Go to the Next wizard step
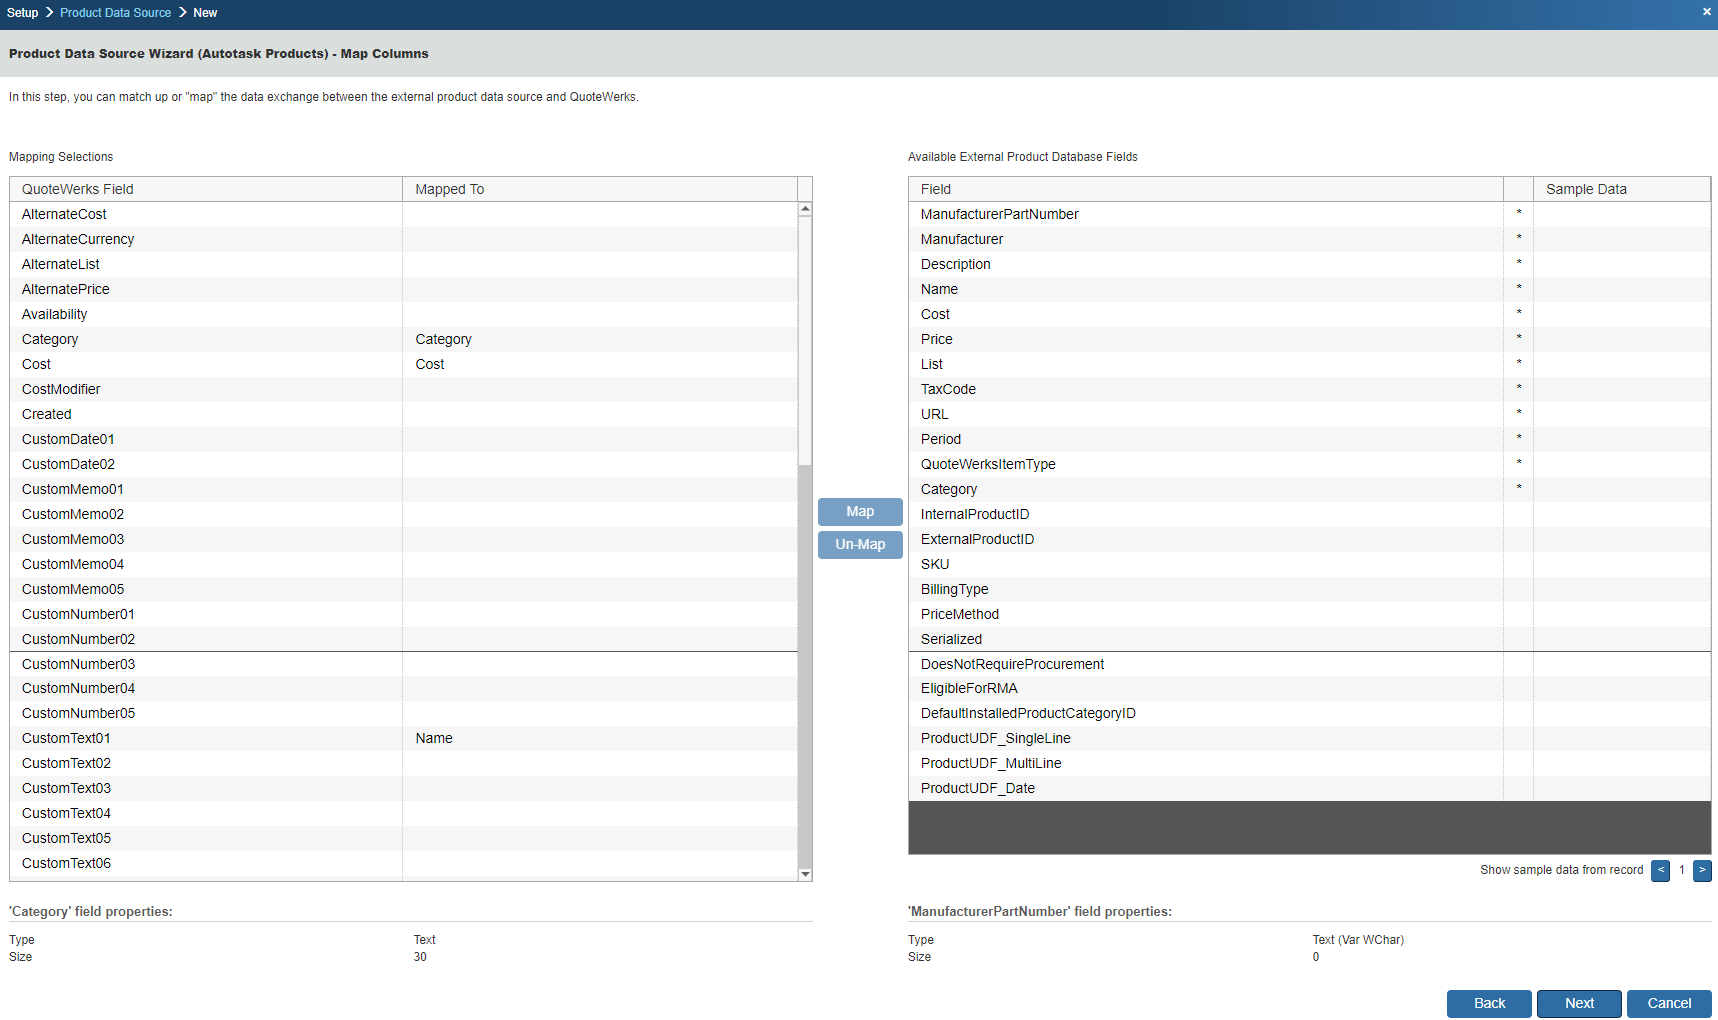Viewport: 1718px width, 1020px height. click(x=1579, y=1003)
